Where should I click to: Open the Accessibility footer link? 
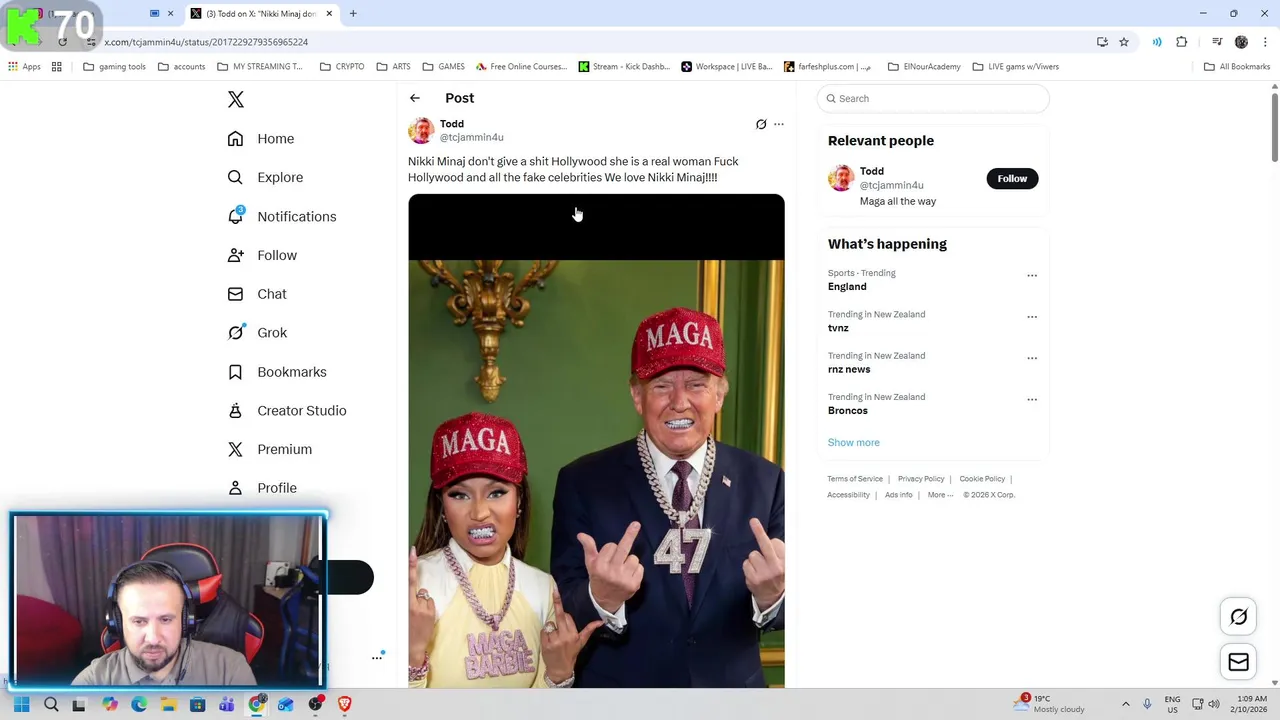coord(848,495)
